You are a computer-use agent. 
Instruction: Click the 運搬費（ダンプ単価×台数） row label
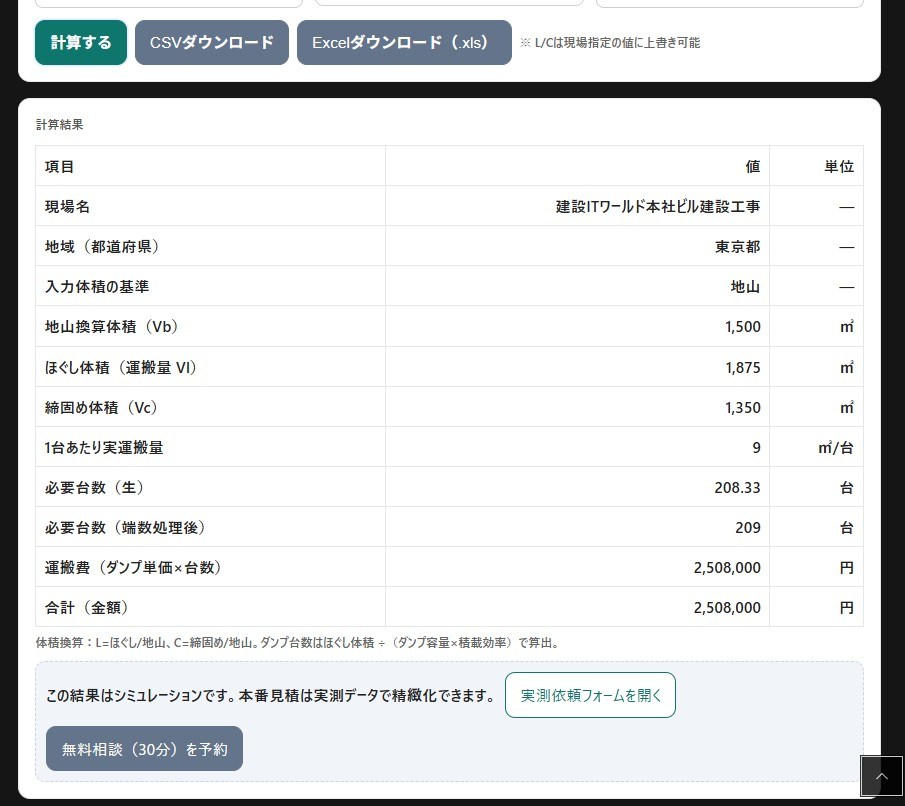pos(133,567)
